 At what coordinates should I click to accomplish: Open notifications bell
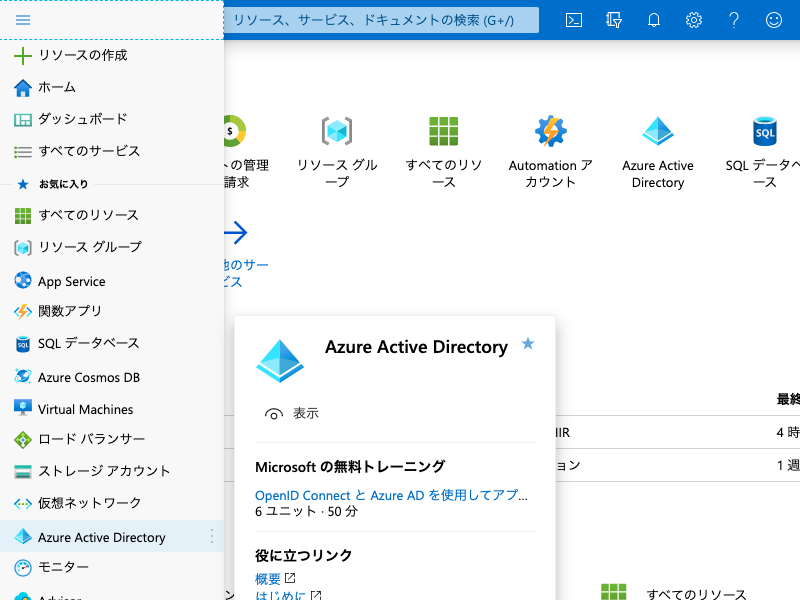[x=654, y=20]
